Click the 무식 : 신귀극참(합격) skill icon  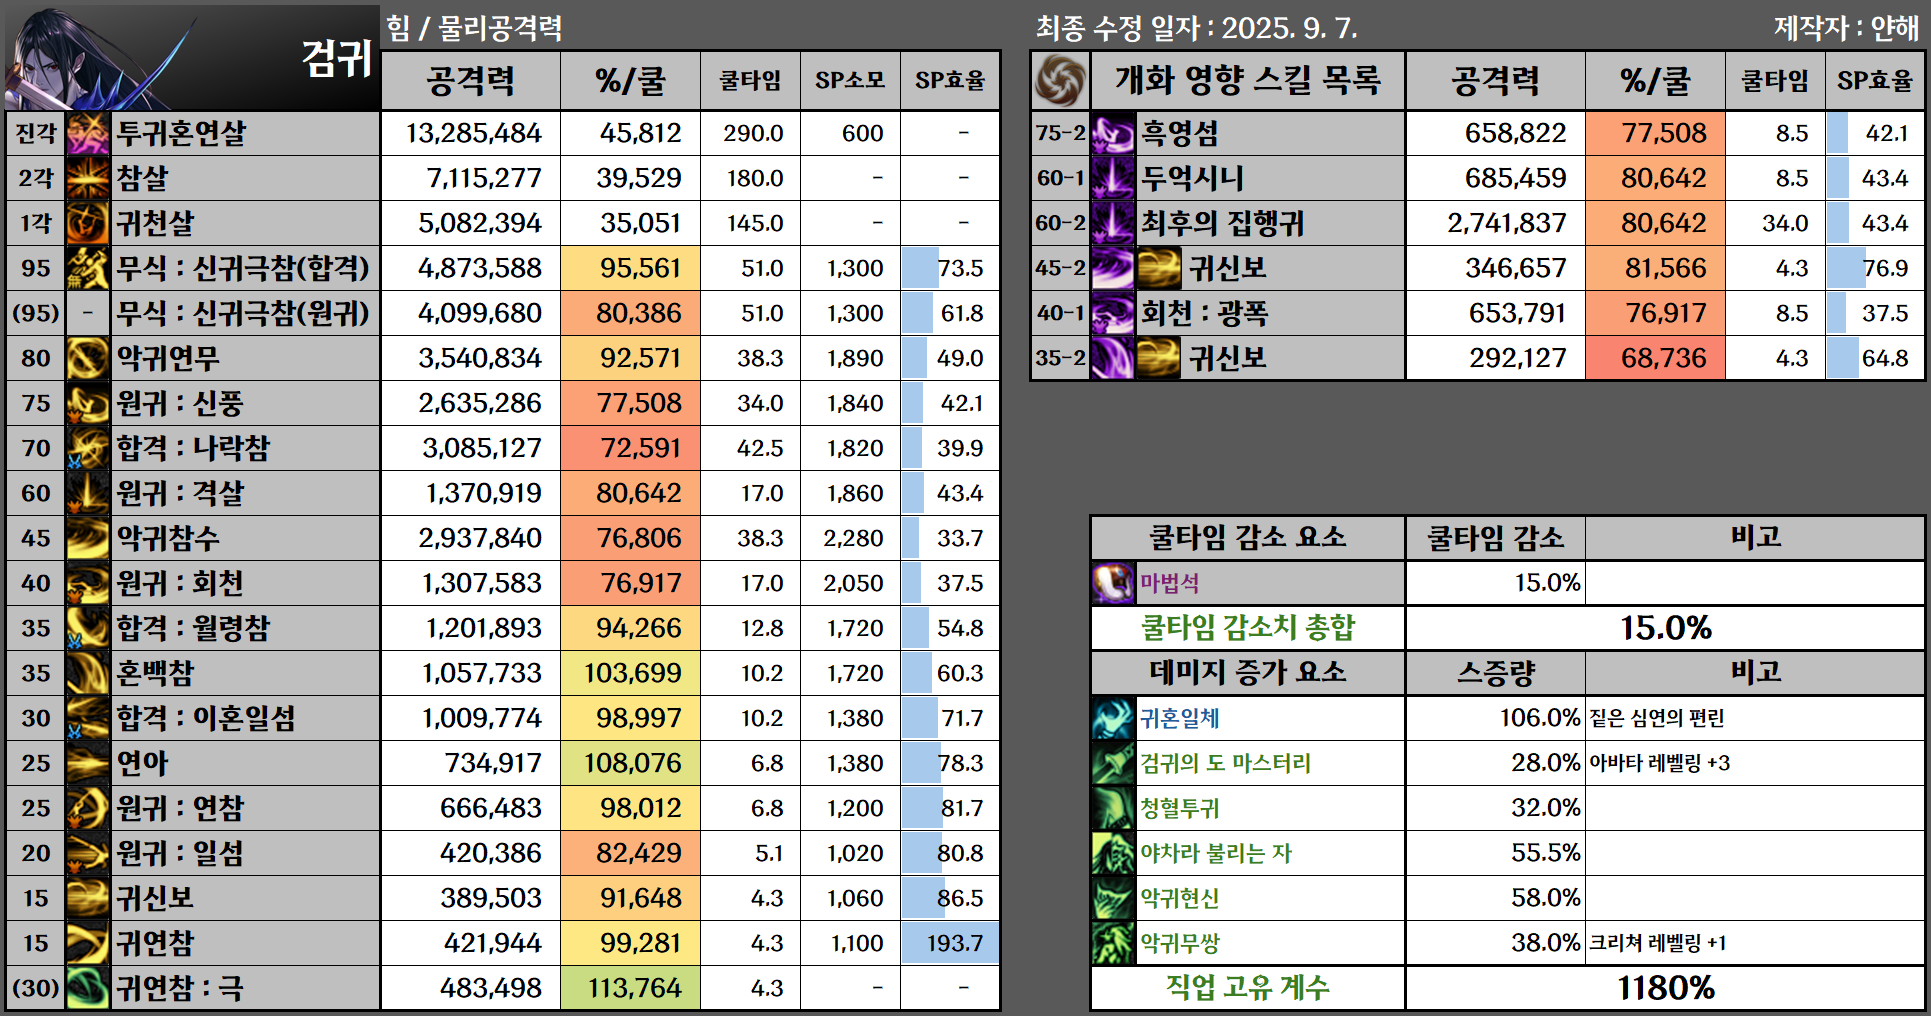click(88, 268)
